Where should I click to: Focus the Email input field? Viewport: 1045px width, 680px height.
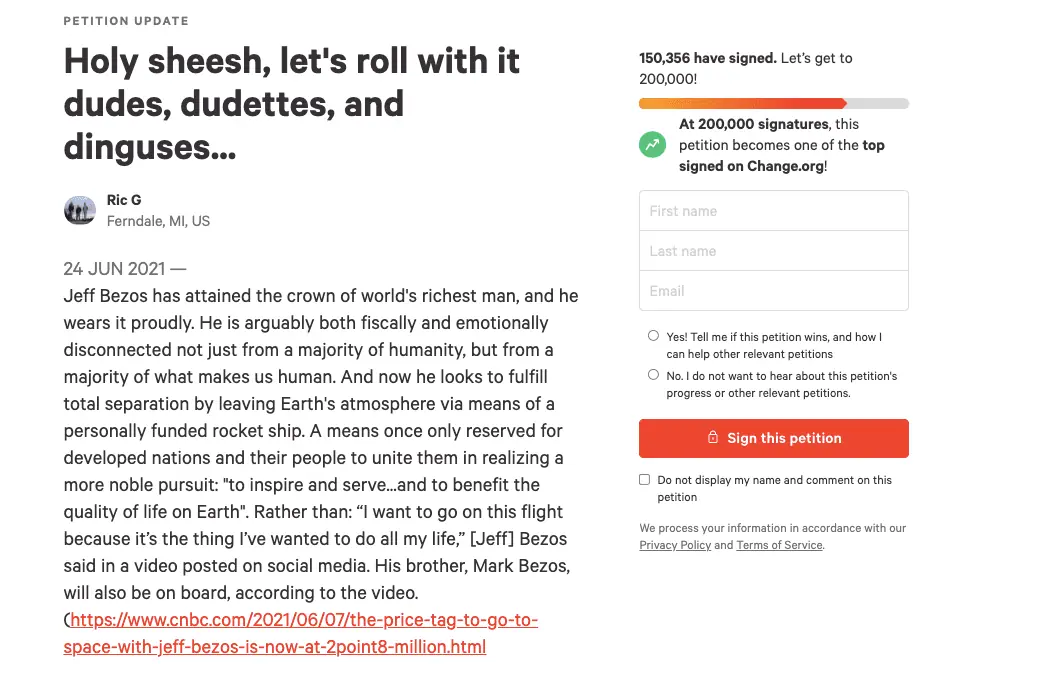(x=773, y=291)
